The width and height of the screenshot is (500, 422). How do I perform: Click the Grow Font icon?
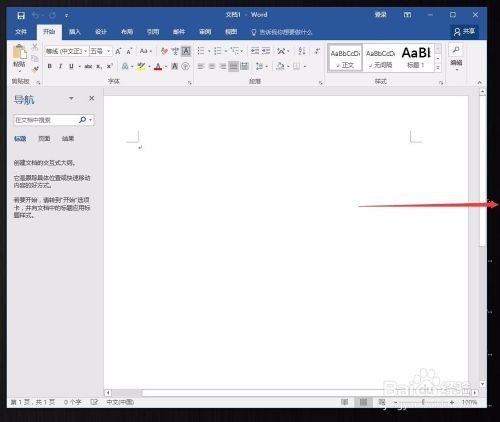(x=118, y=51)
